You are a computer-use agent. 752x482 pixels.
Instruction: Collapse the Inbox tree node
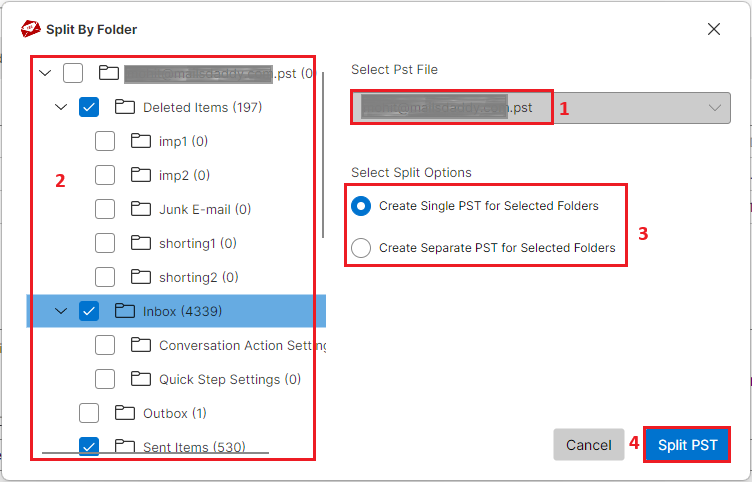coord(61,311)
